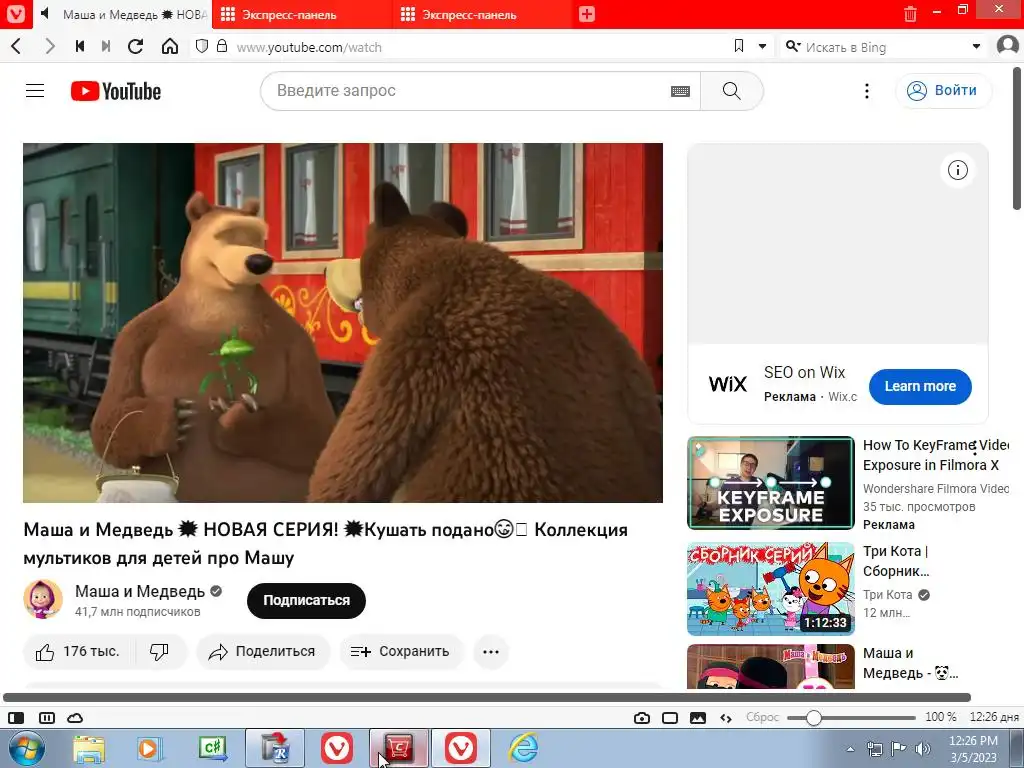
Task: Click the vertical page scrollbar
Action: click(x=1017, y=138)
